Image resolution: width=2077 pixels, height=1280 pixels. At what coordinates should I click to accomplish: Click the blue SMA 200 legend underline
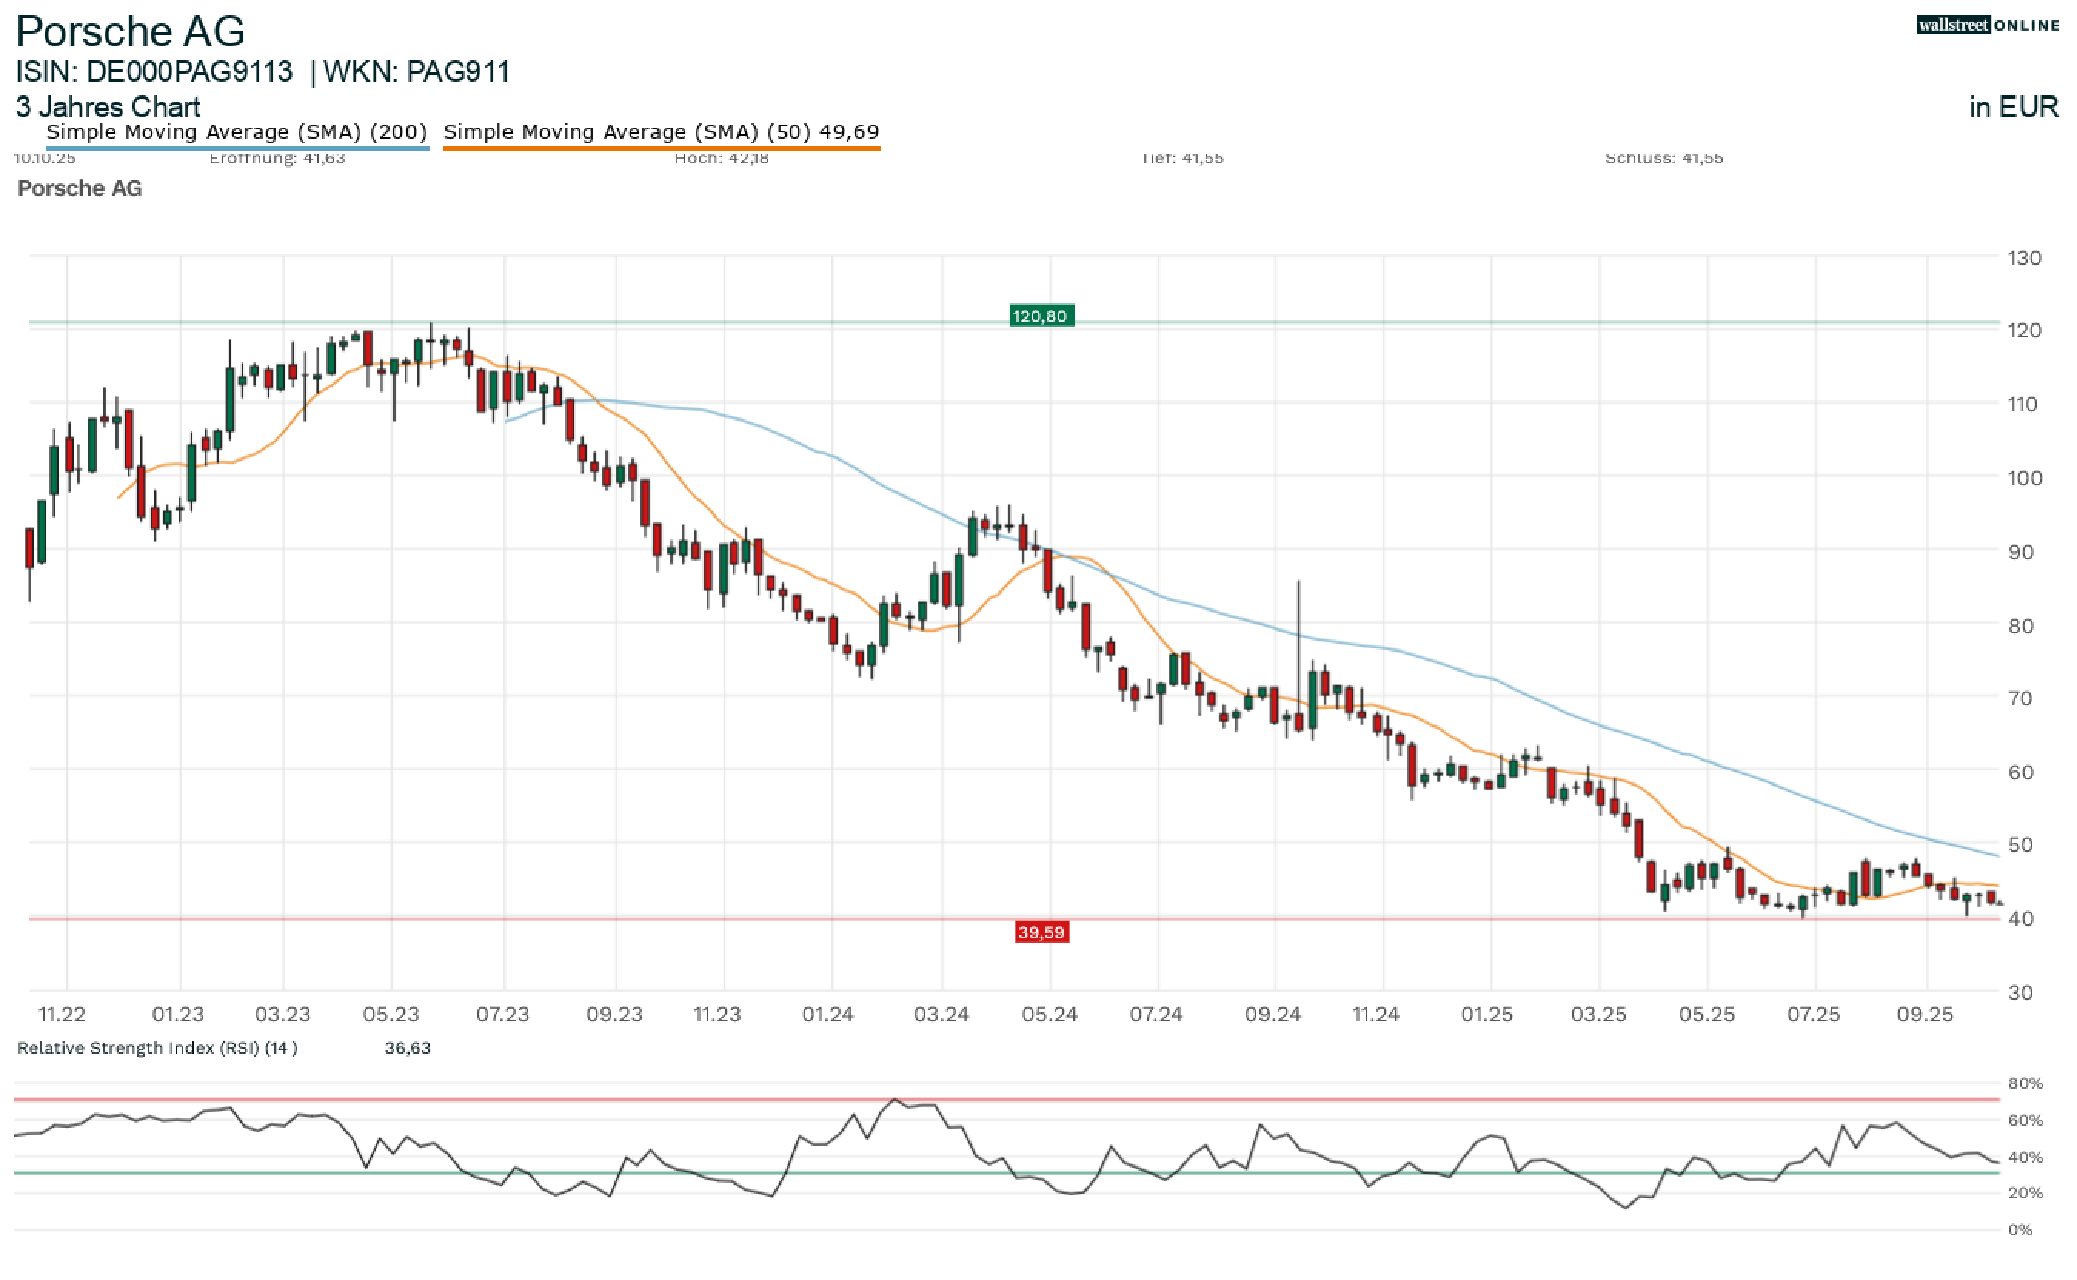tap(237, 149)
